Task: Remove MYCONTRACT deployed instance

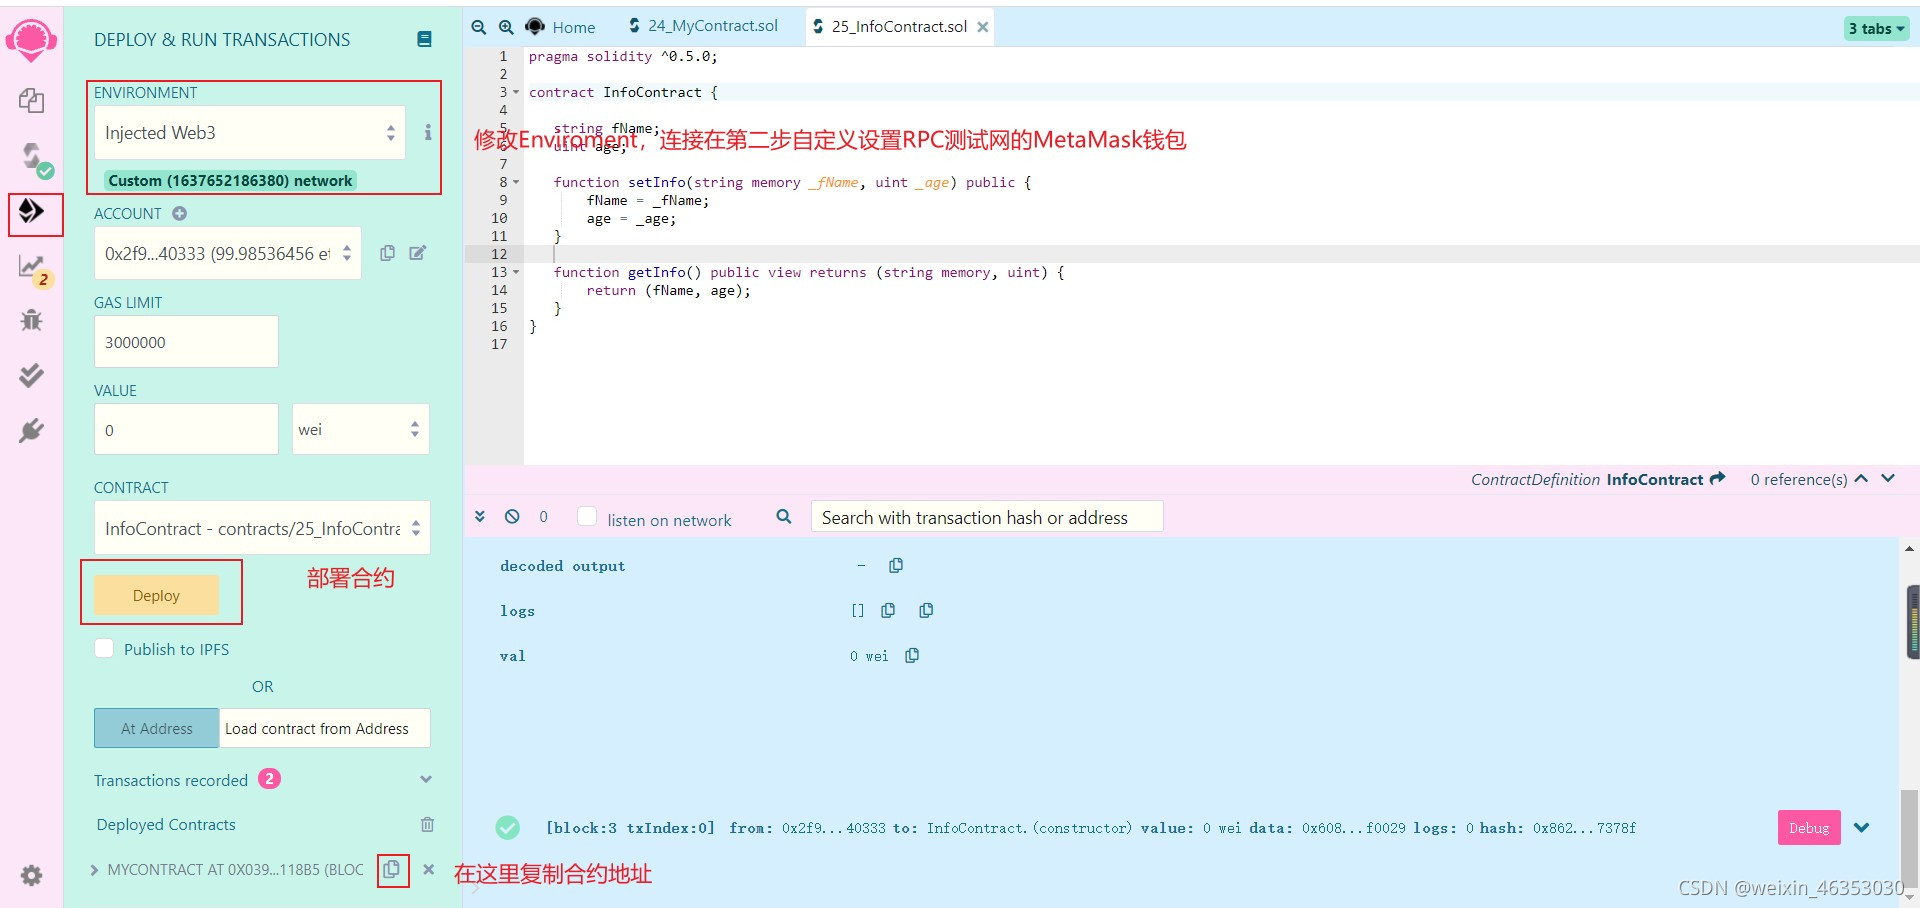Action: pyautogui.click(x=428, y=869)
